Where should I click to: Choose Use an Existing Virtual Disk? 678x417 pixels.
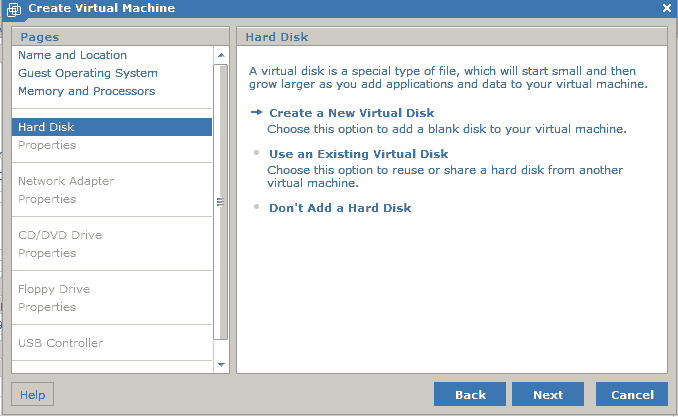point(358,154)
